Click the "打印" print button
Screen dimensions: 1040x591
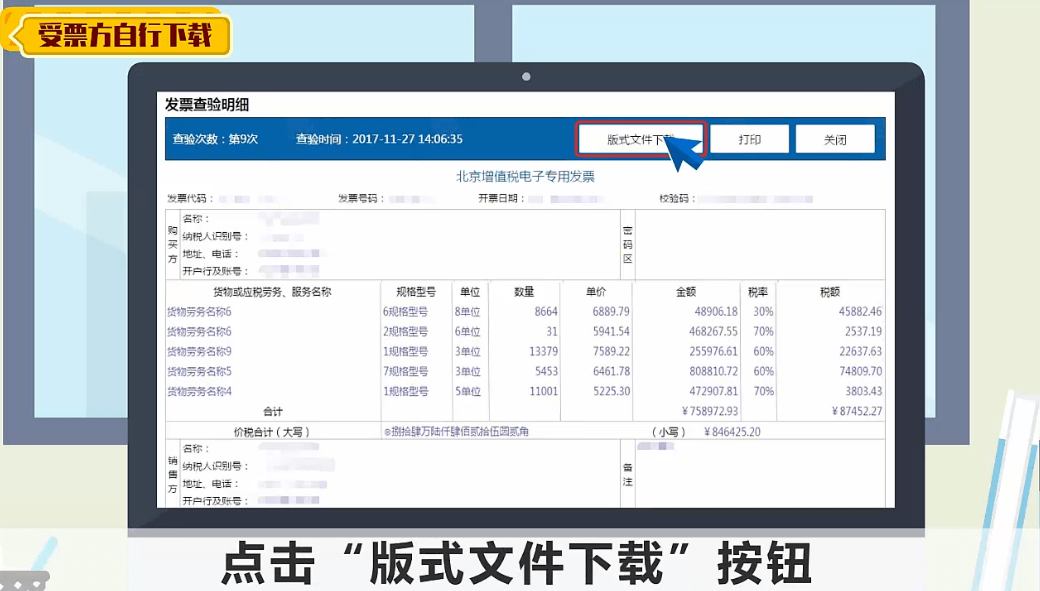tap(750, 139)
